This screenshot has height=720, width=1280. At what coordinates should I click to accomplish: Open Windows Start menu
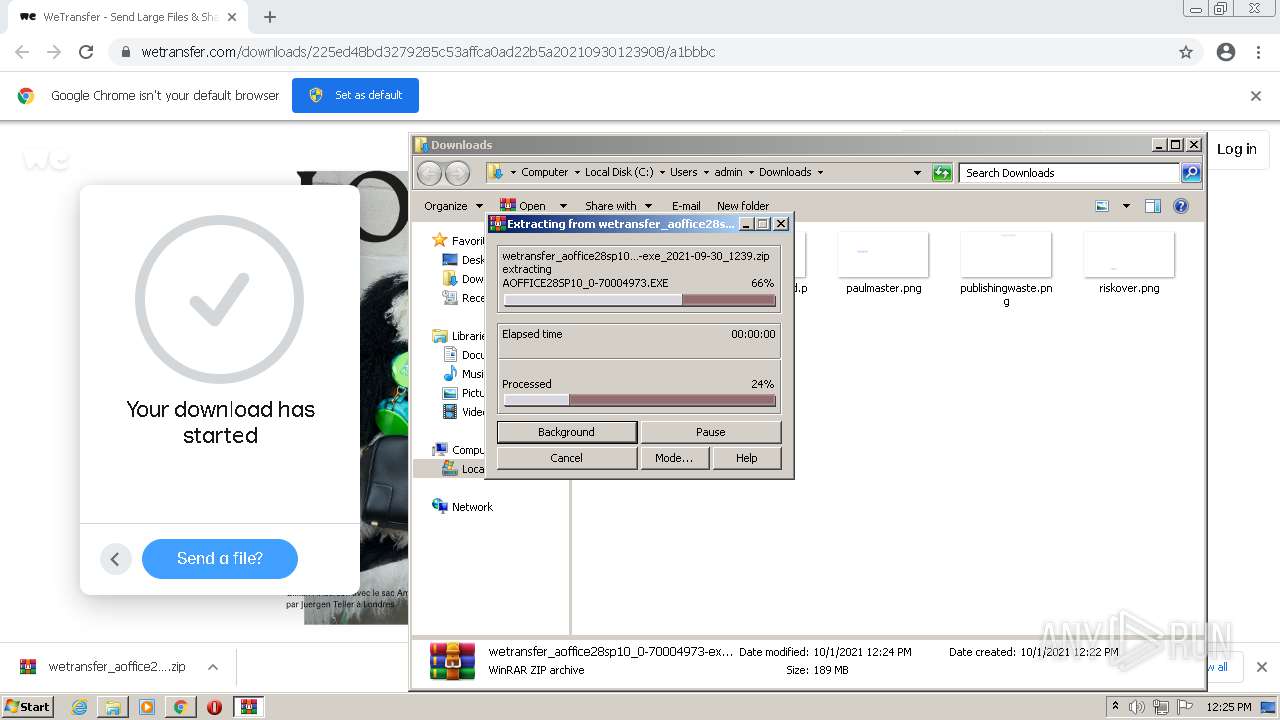click(27, 706)
